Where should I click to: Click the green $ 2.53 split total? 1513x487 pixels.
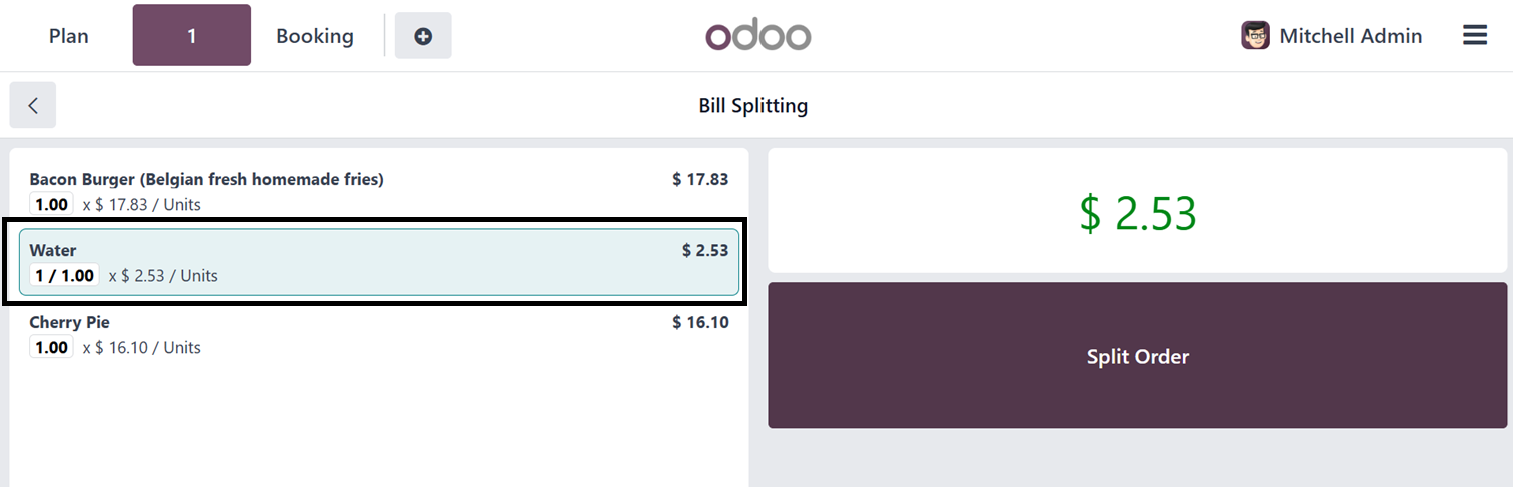coord(1137,213)
